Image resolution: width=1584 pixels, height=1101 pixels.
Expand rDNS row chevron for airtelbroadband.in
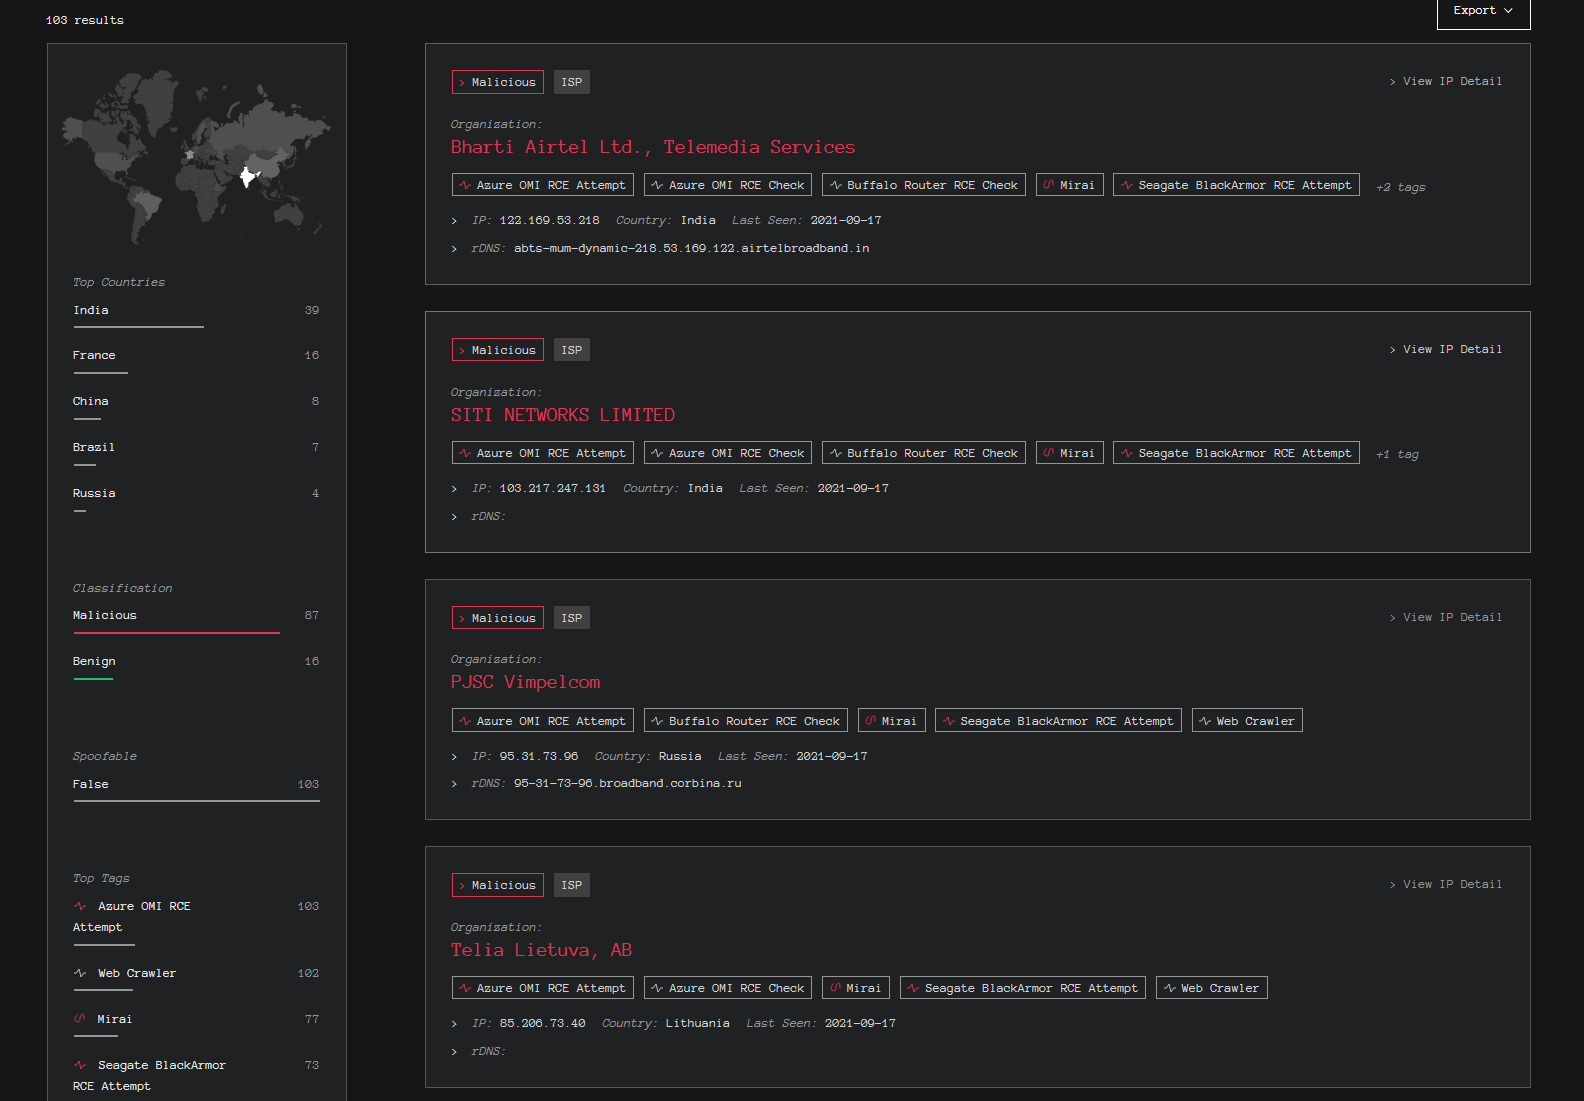point(454,249)
